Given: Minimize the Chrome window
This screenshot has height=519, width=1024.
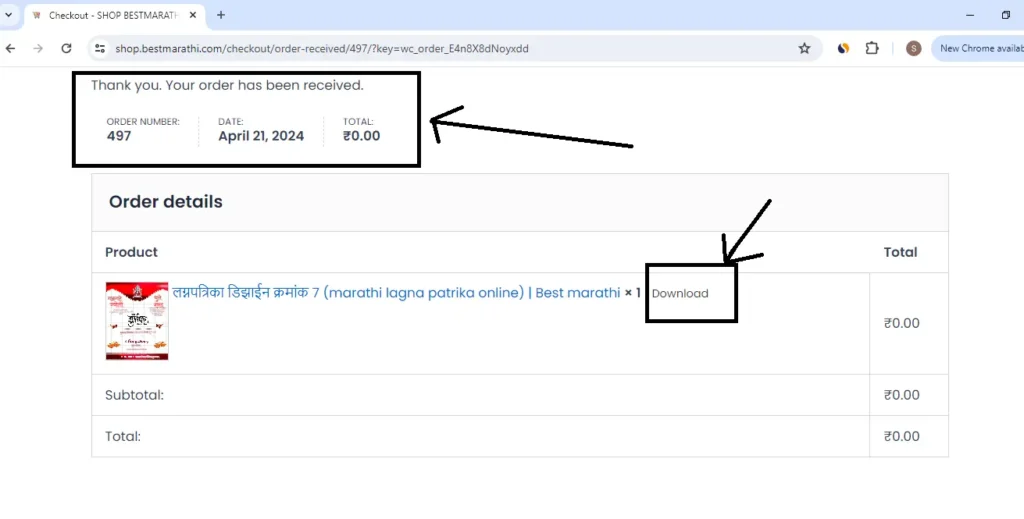Looking at the screenshot, I should [969, 15].
